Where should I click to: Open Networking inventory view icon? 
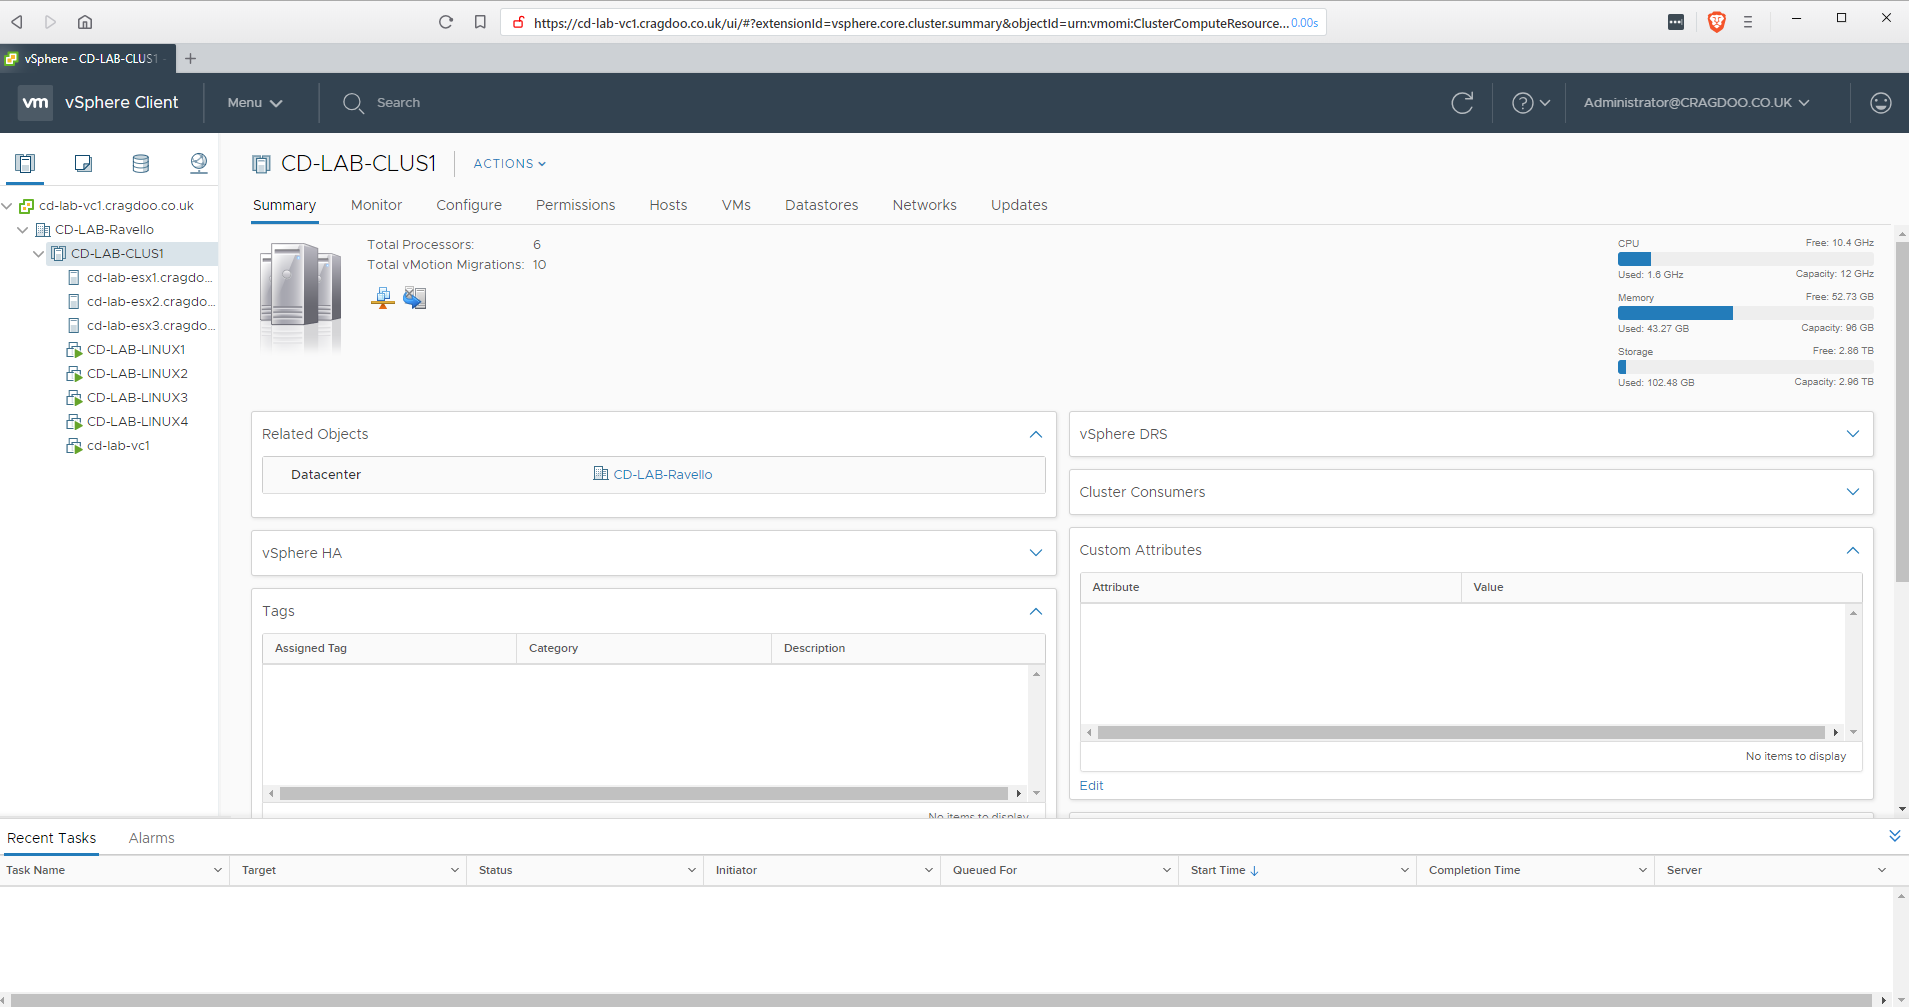tap(199, 163)
